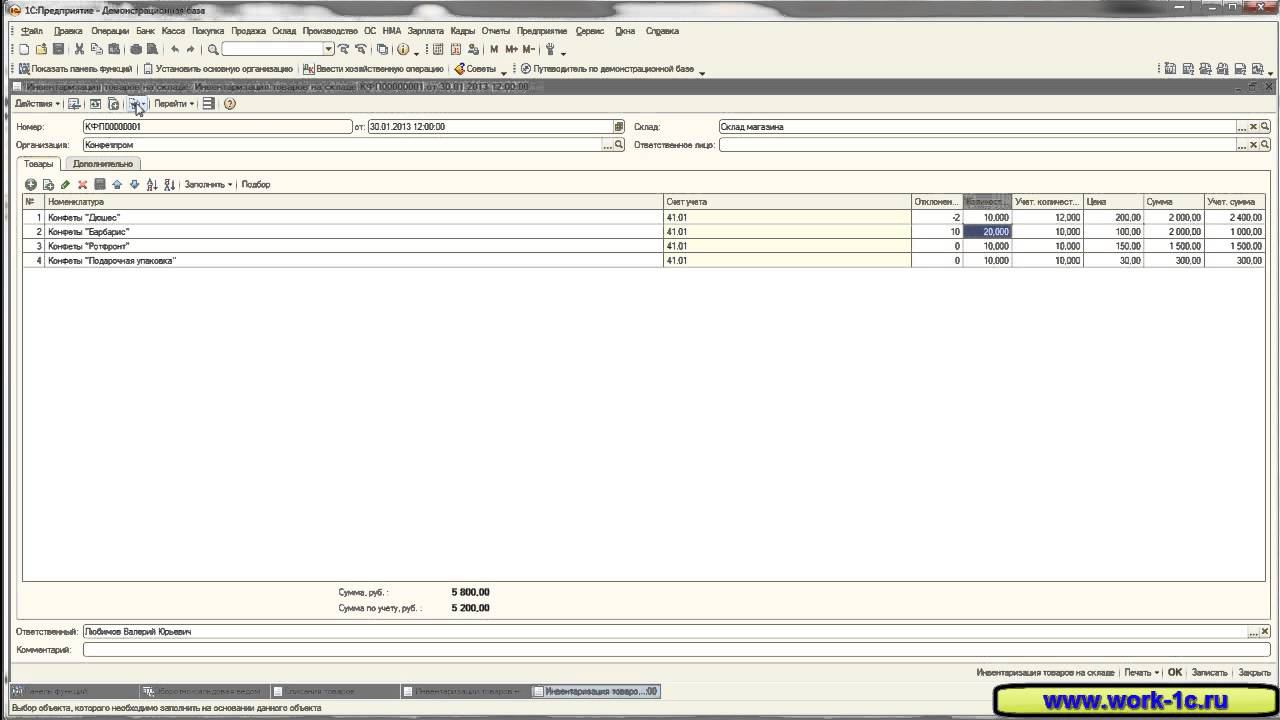Click Ввести хозяйственную операцию
This screenshot has width=1280, height=720.
click(373, 69)
